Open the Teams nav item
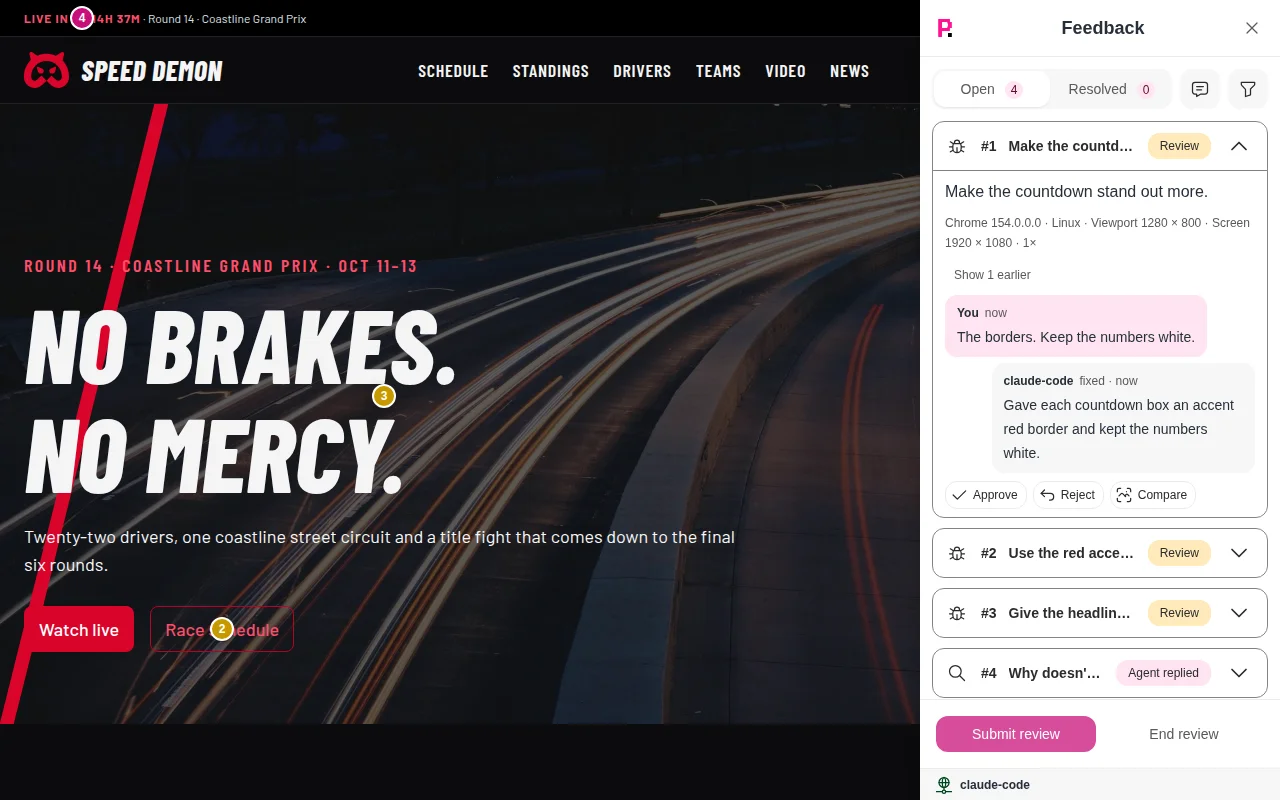The height and width of the screenshot is (800, 1280). [x=718, y=71]
